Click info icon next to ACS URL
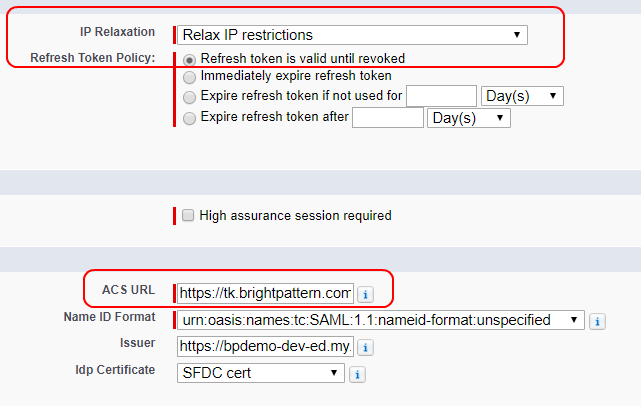 [x=365, y=294]
